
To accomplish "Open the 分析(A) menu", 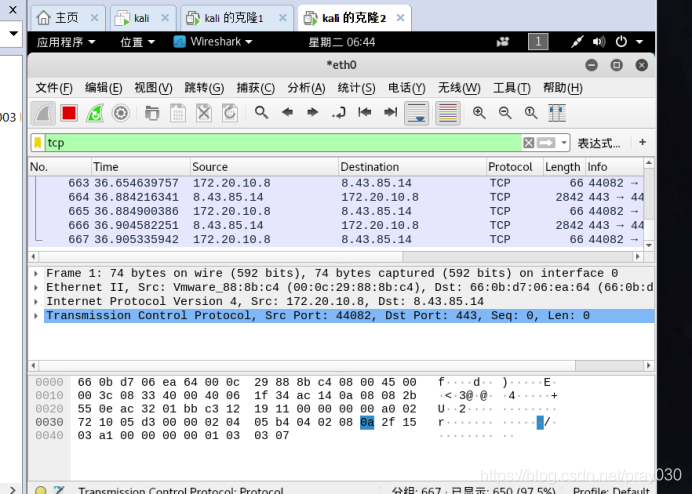I will click(306, 88).
